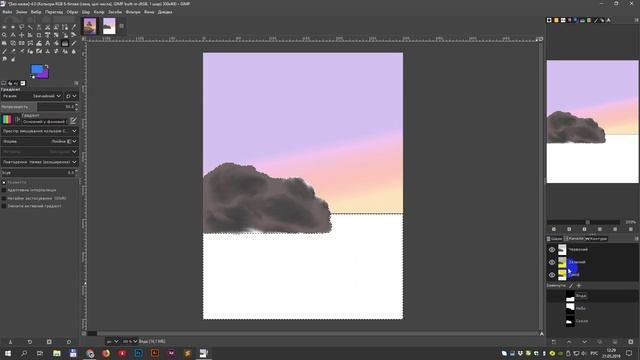The width and height of the screenshot is (640, 360).
Task: Select the Crop tool
Action: click(x=39, y=35)
